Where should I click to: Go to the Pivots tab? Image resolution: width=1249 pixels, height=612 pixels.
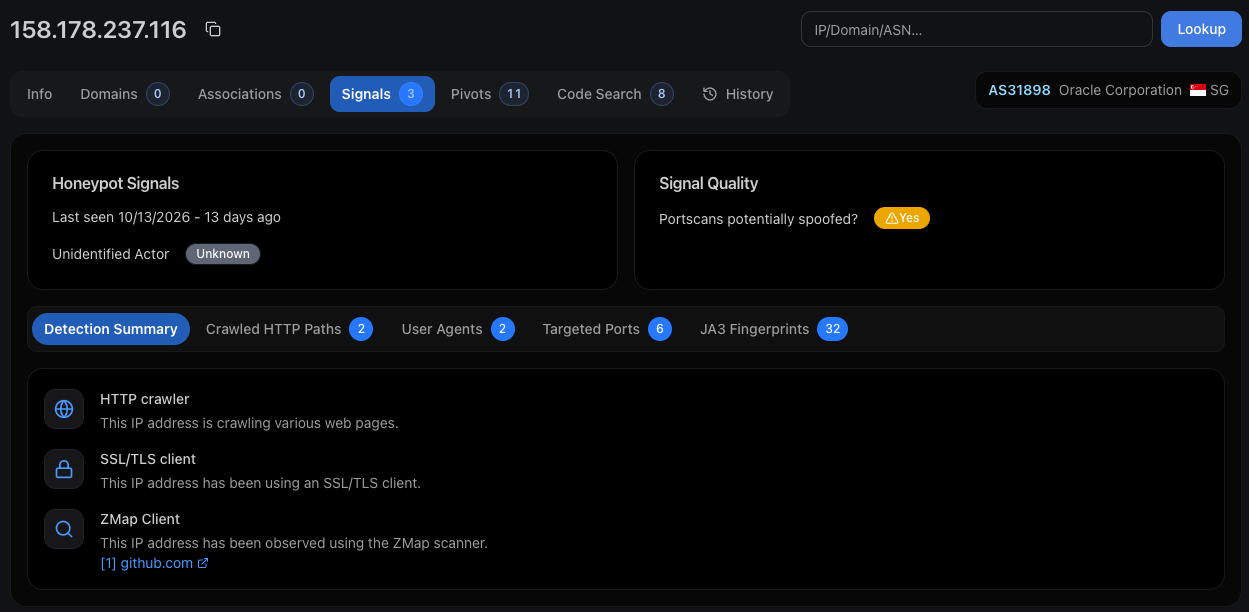[489, 94]
